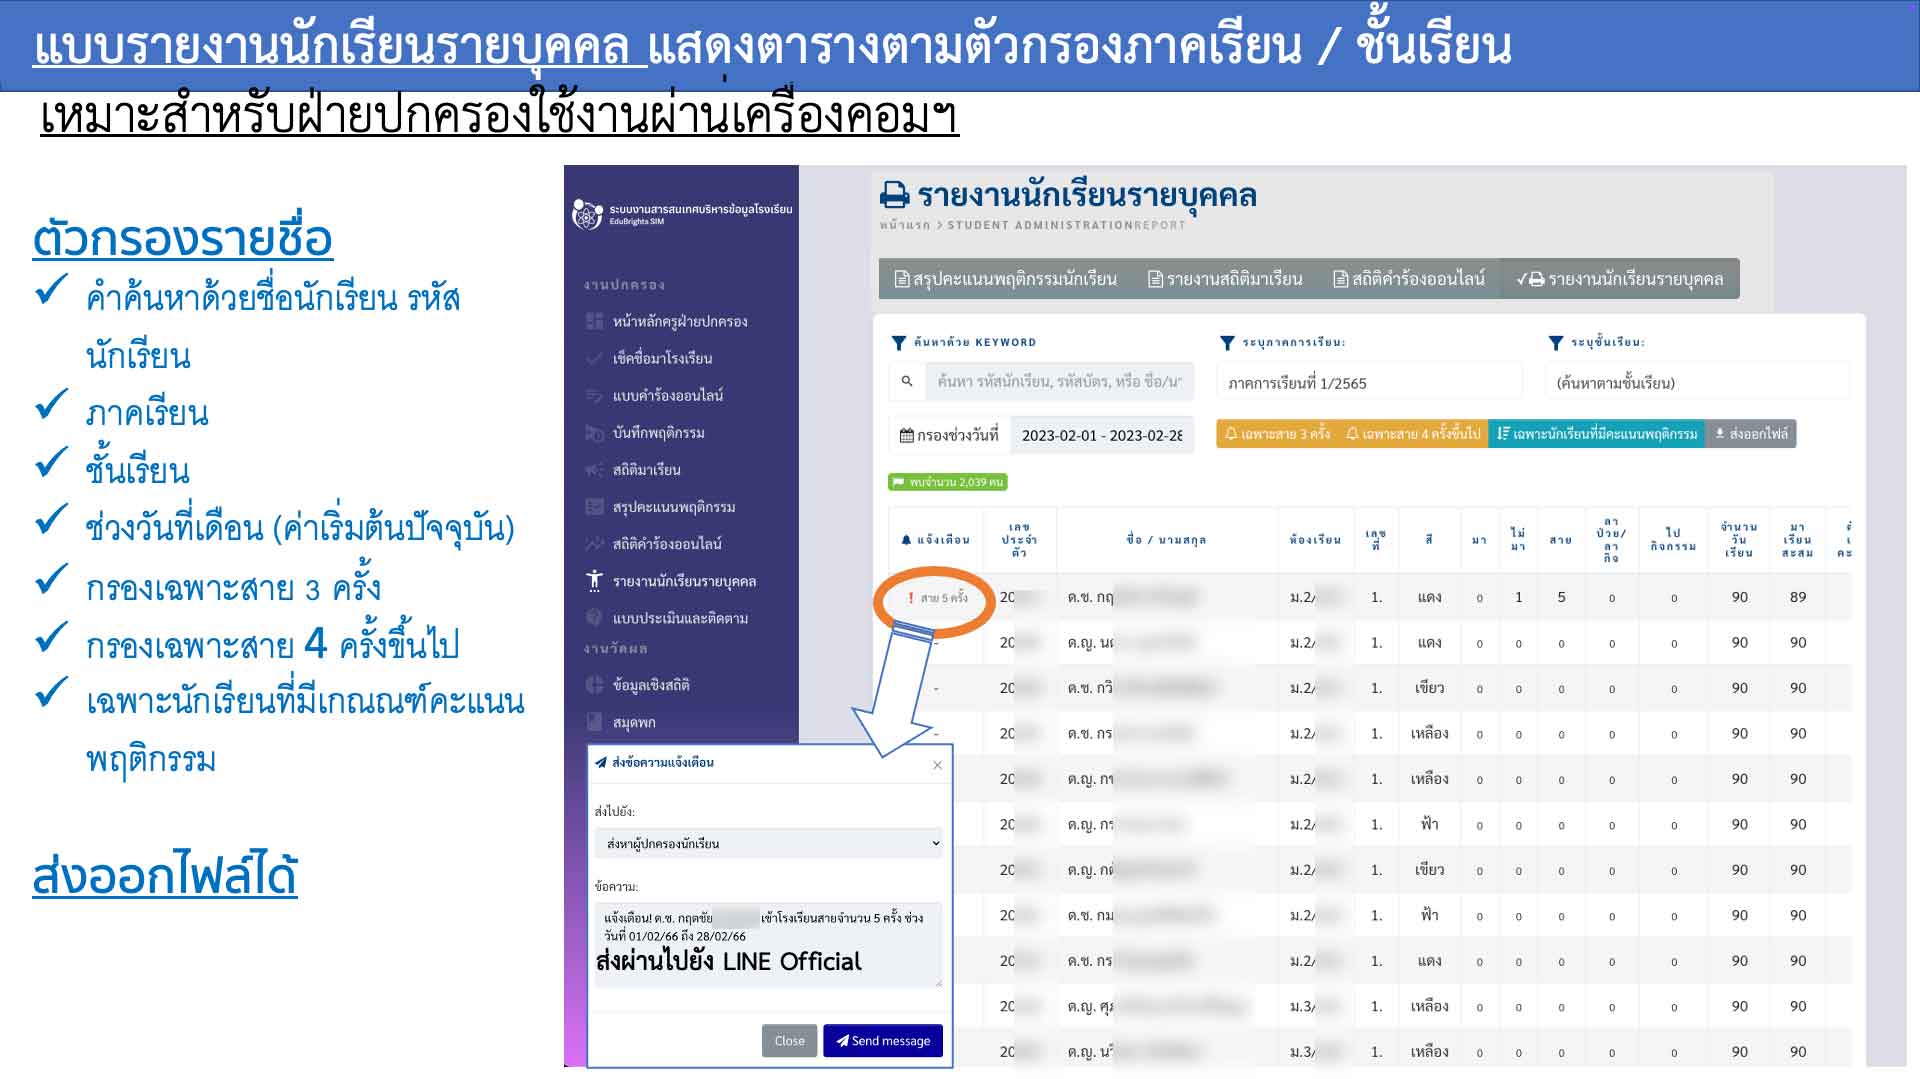1920x1079 pixels.
Task: Click the EduBrights SIM logo icon
Action: click(x=586, y=214)
